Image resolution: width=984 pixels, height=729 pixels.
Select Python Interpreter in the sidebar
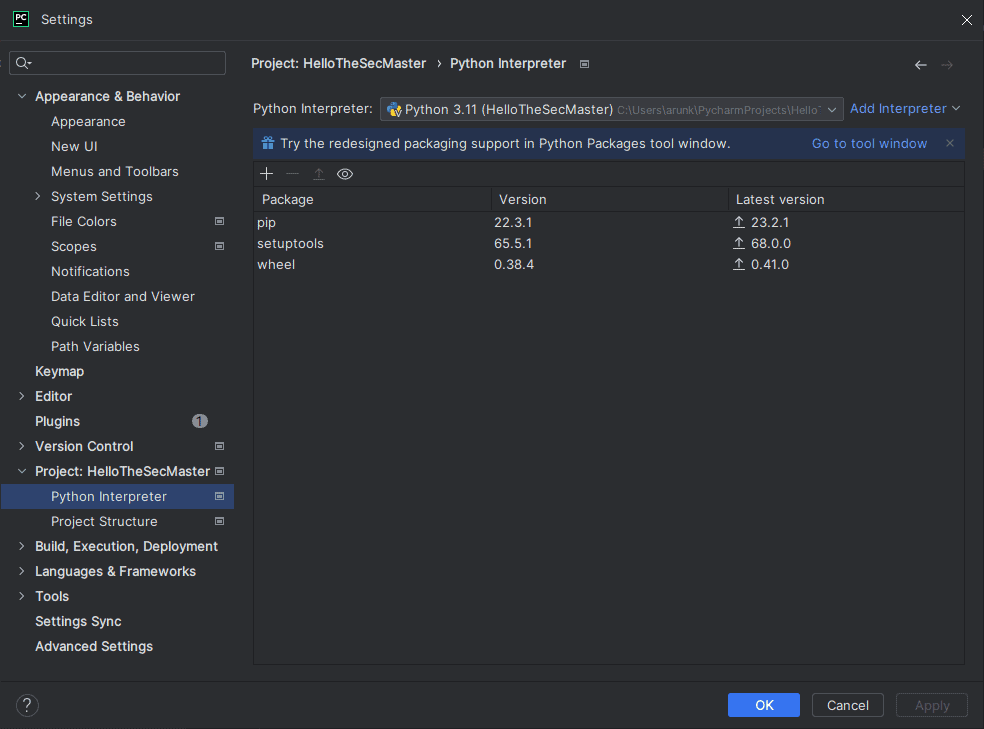click(x=117, y=496)
